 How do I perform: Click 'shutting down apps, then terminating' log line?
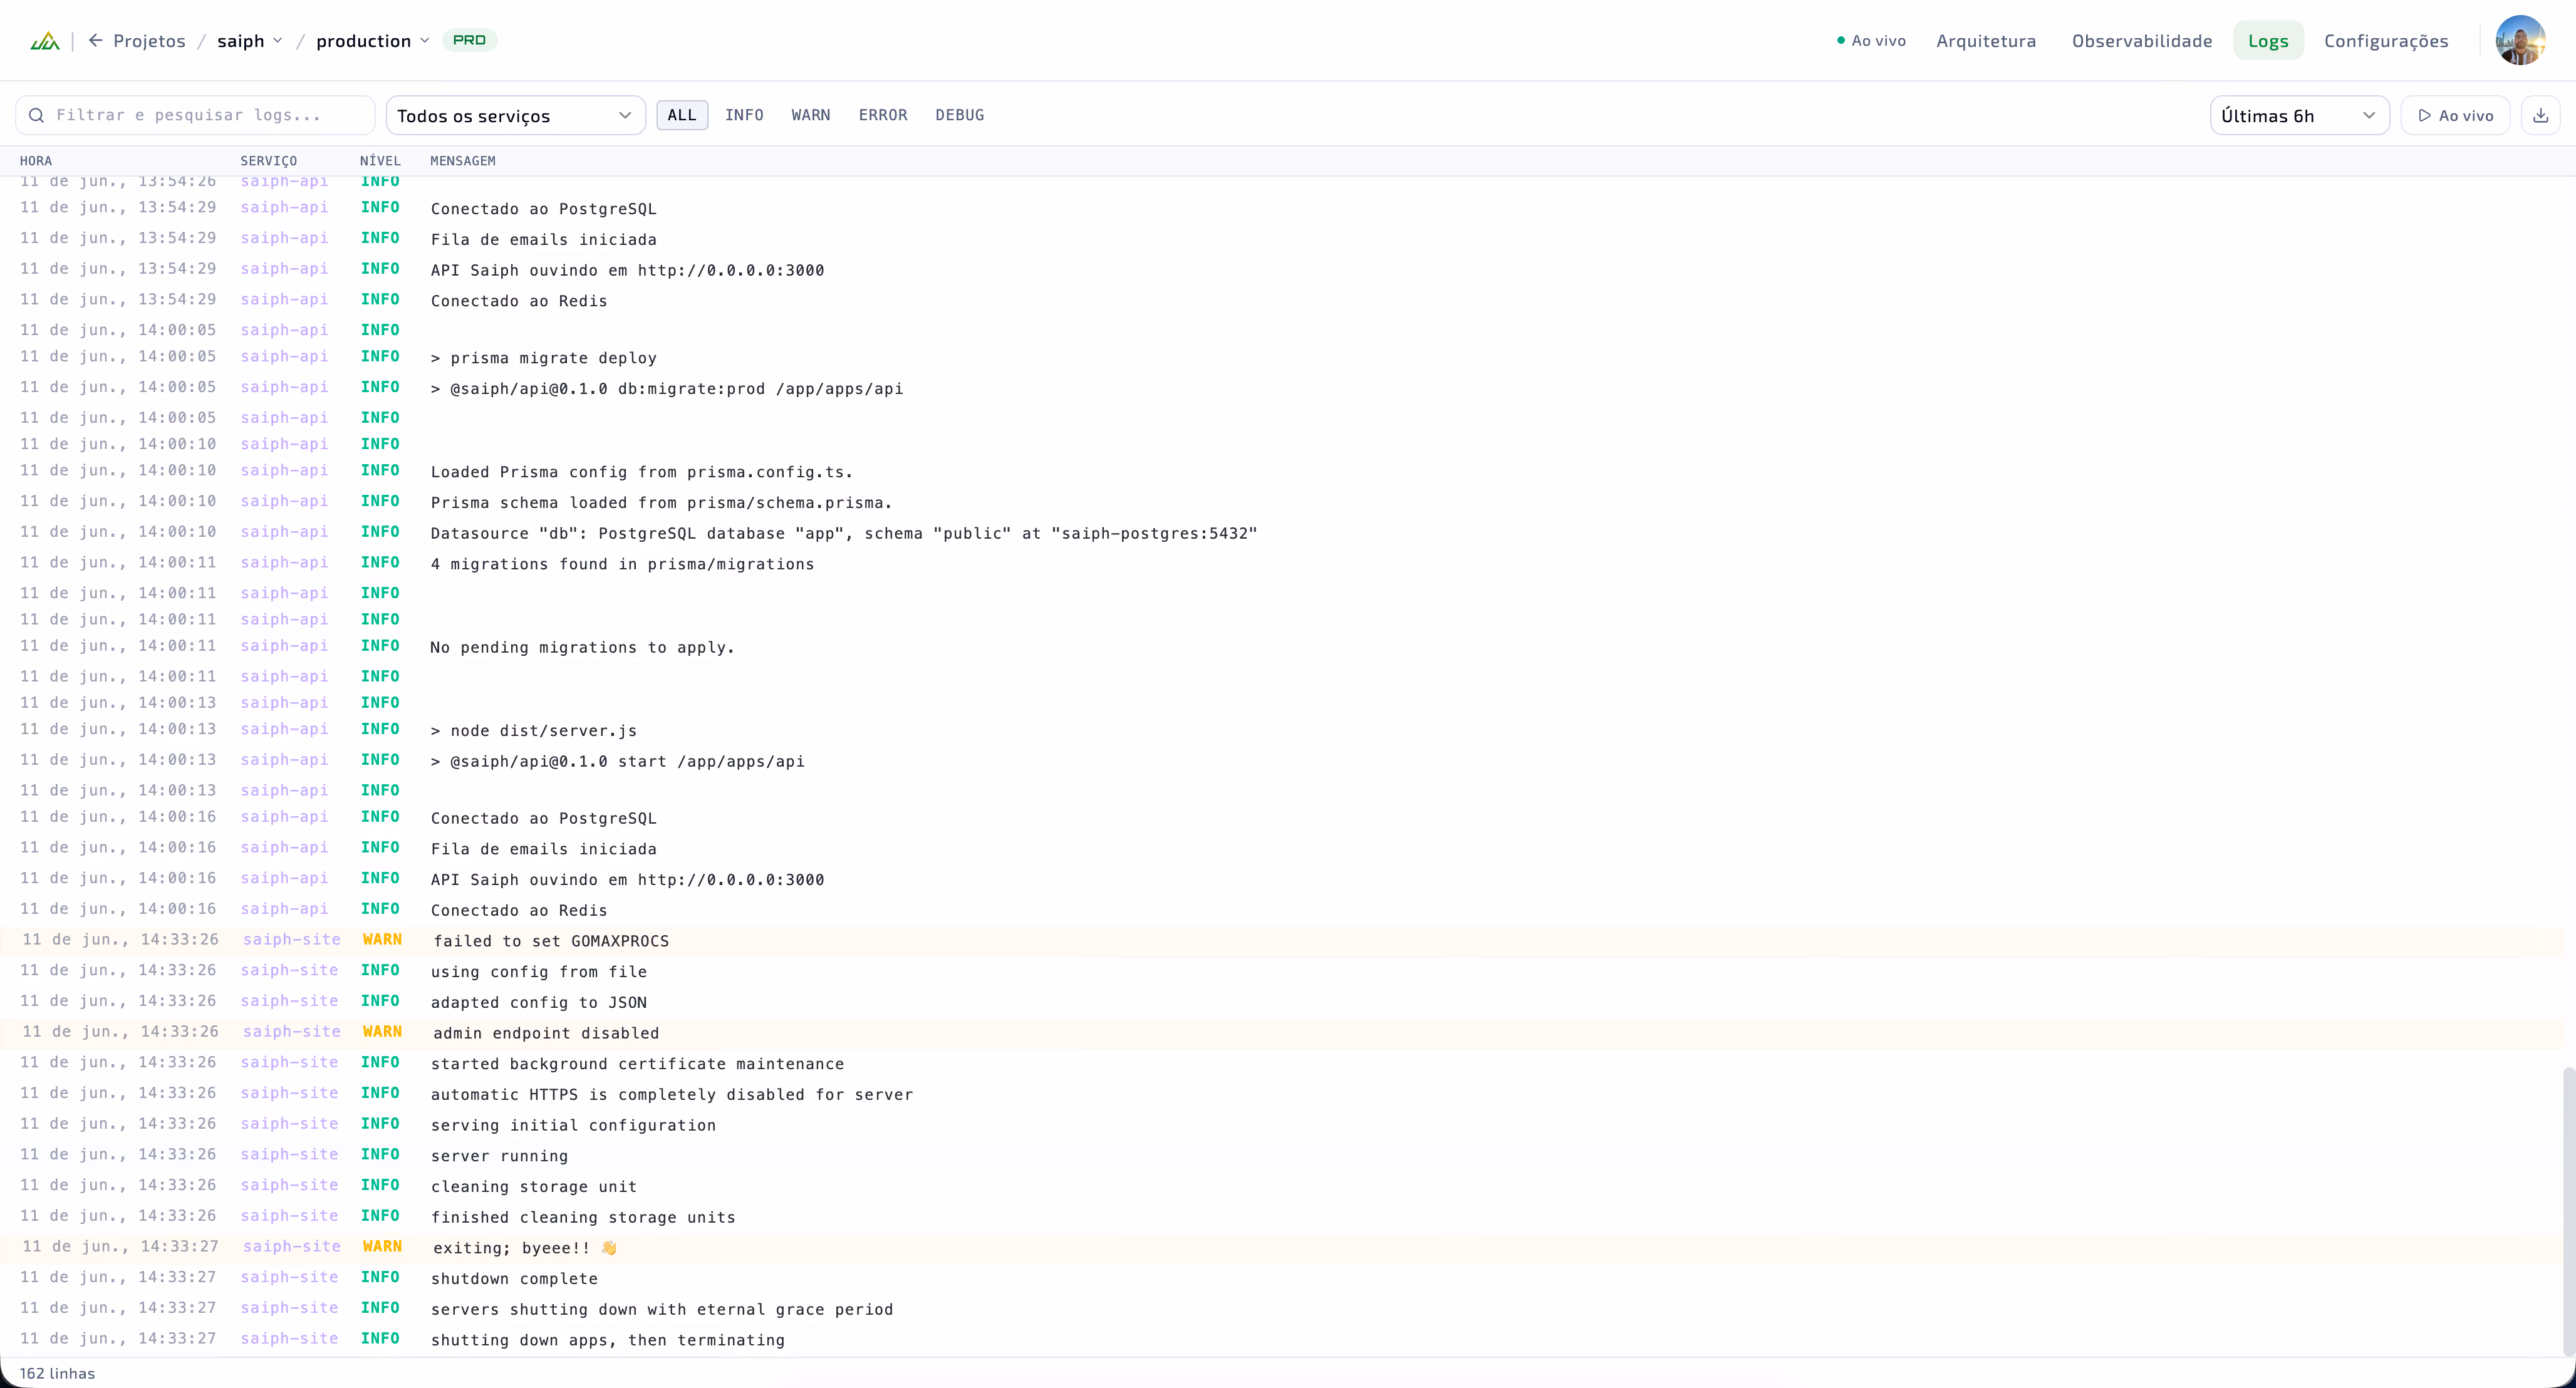(608, 1341)
